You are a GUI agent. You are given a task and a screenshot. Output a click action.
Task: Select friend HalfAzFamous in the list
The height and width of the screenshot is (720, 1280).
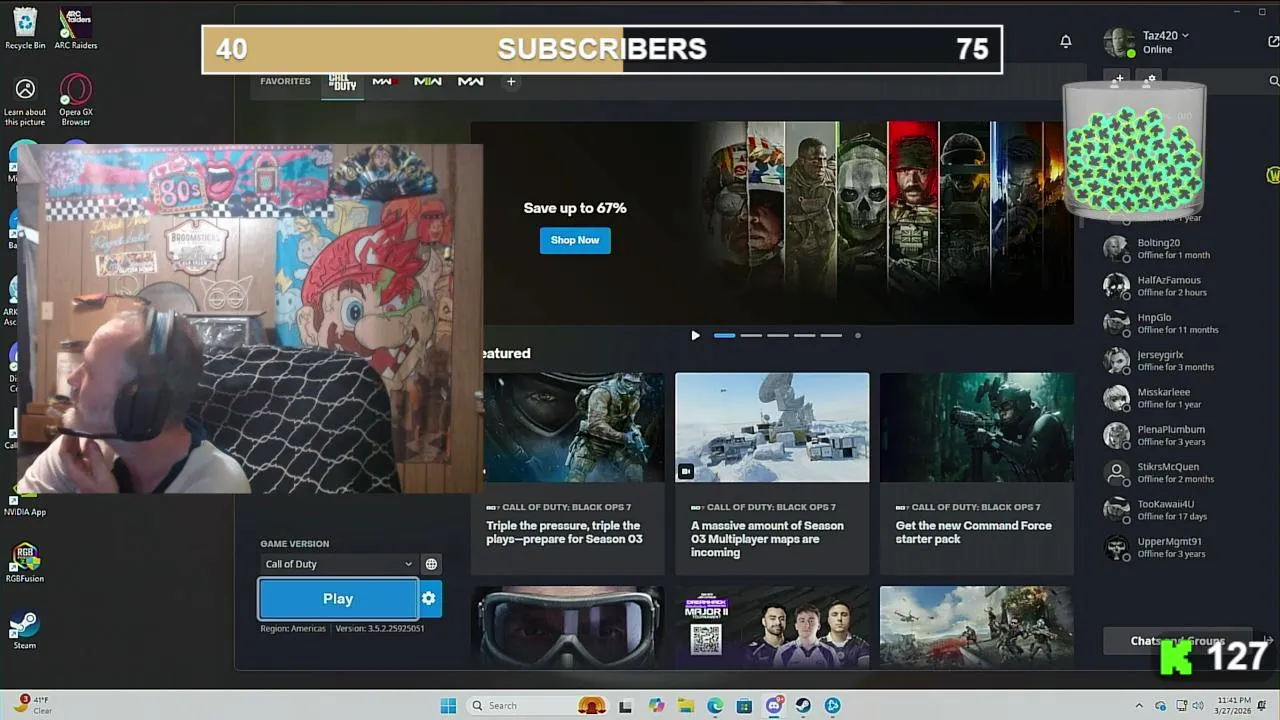click(x=1177, y=286)
